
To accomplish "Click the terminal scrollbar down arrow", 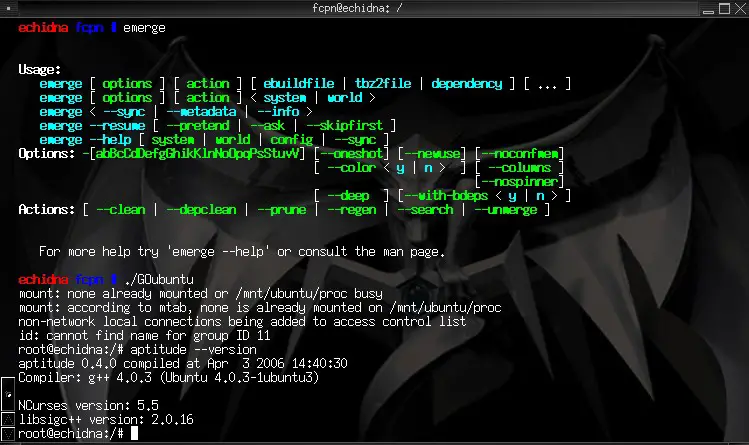I will 8,434.
